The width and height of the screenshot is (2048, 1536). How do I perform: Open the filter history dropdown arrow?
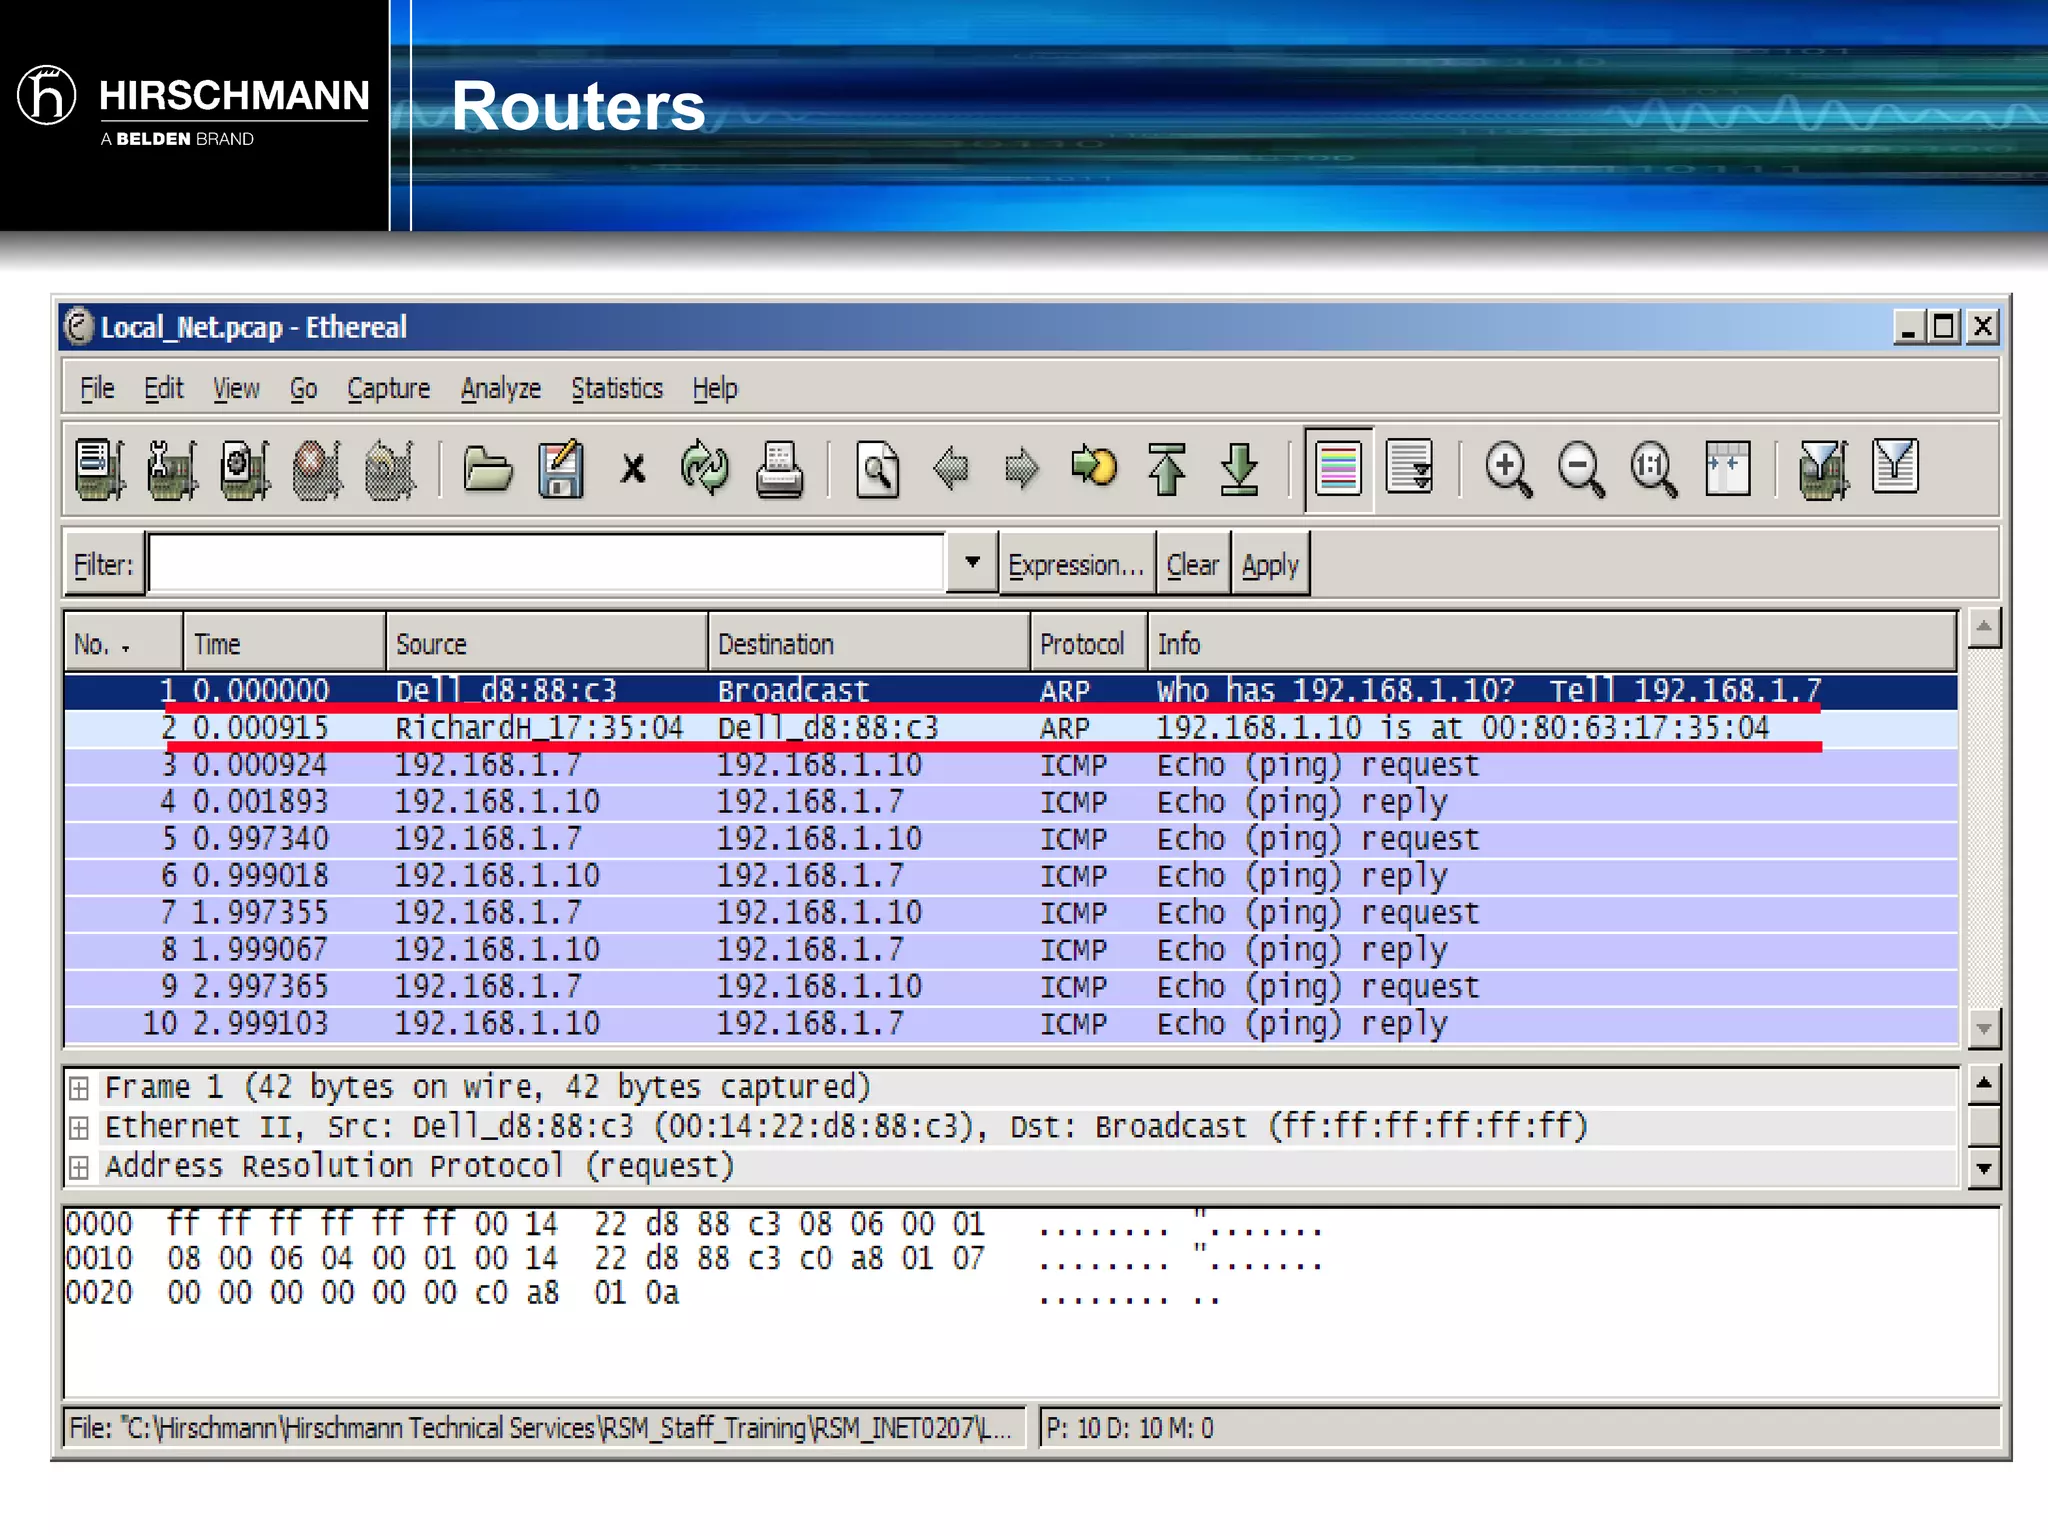[971, 563]
